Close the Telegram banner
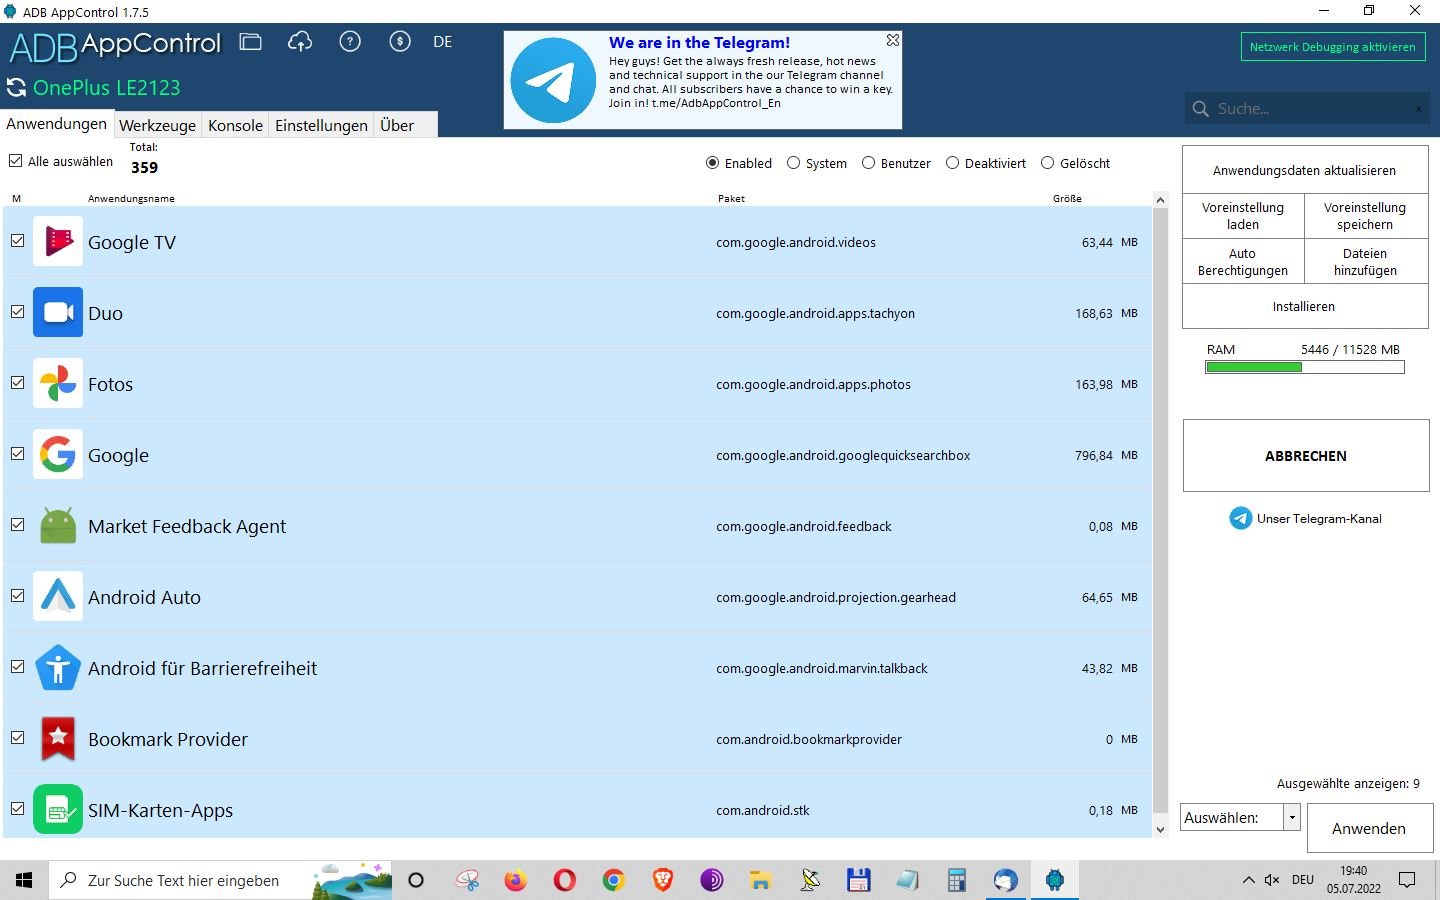The height and width of the screenshot is (900, 1440). click(x=893, y=40)
